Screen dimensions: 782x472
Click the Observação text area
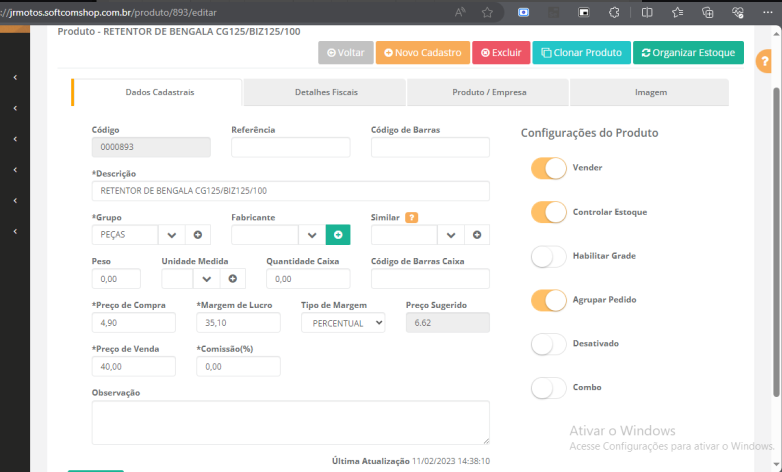coord(290,422)
